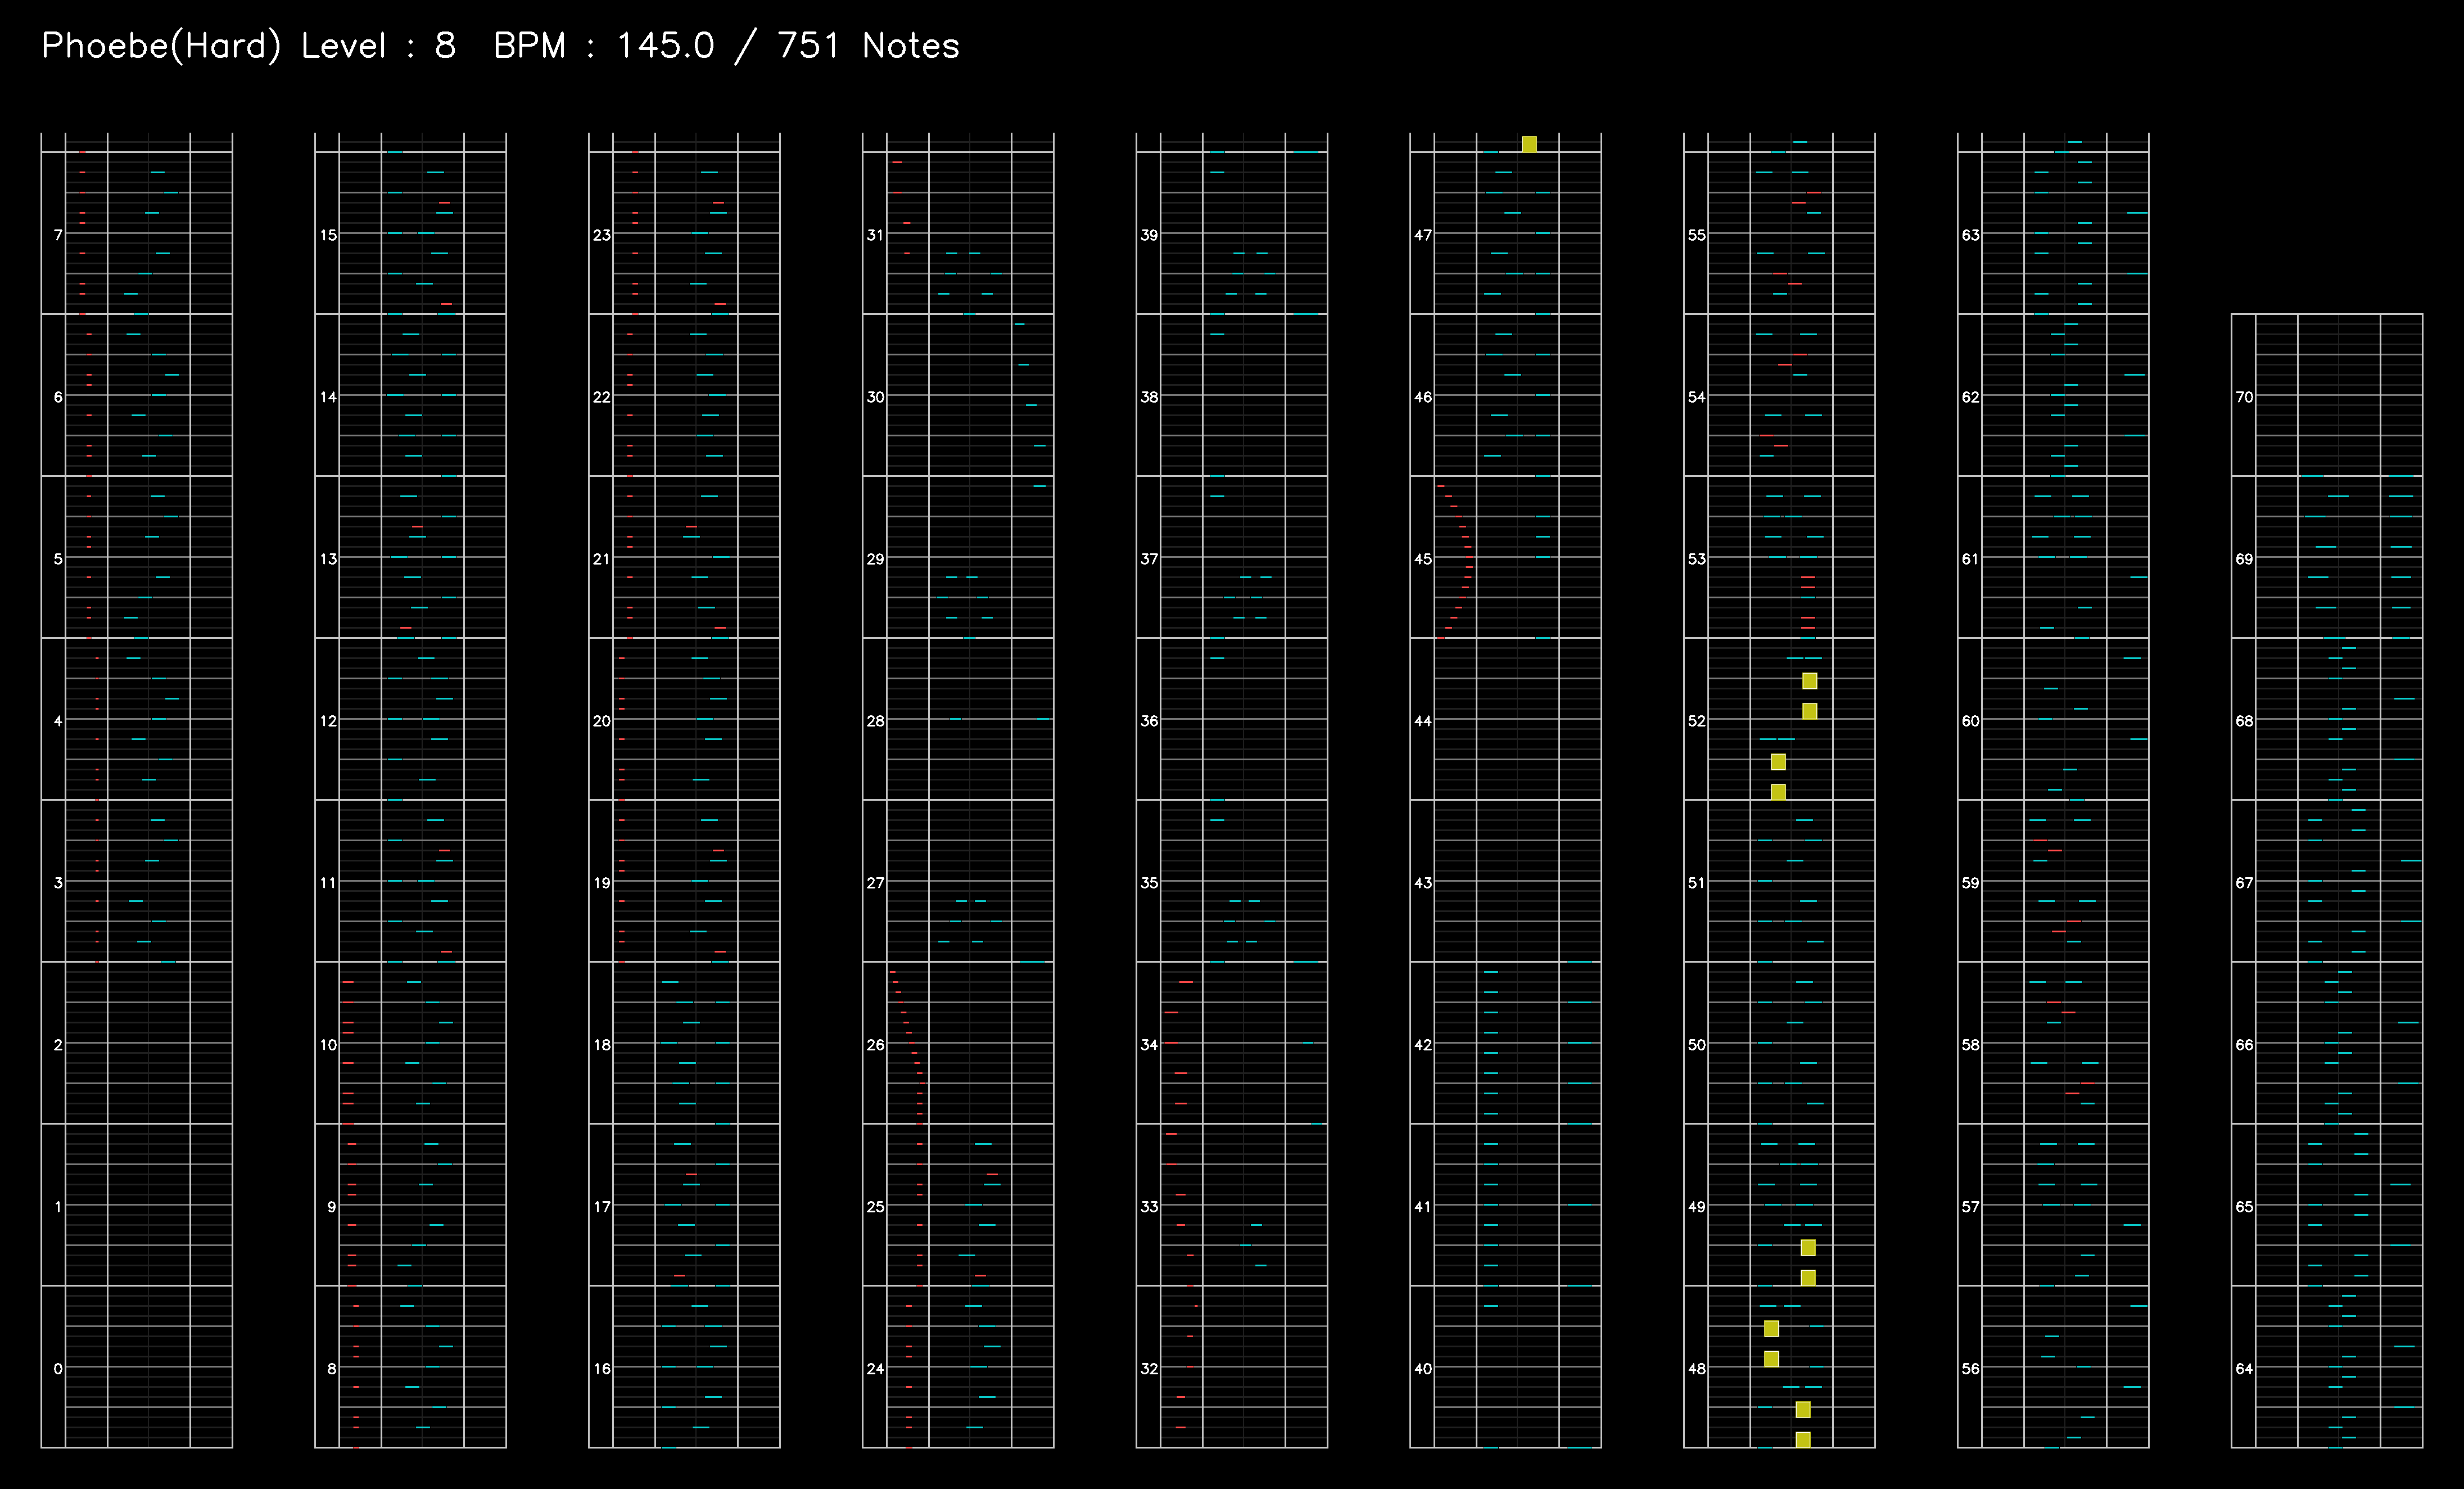
Task: Pick measure 60 marker
Action: pos(1971,721)
